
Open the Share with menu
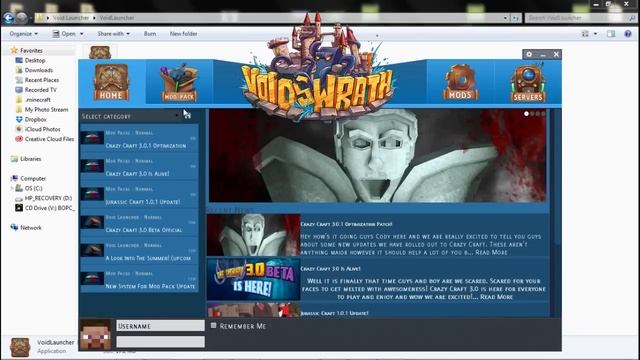[x=113, y=34]
